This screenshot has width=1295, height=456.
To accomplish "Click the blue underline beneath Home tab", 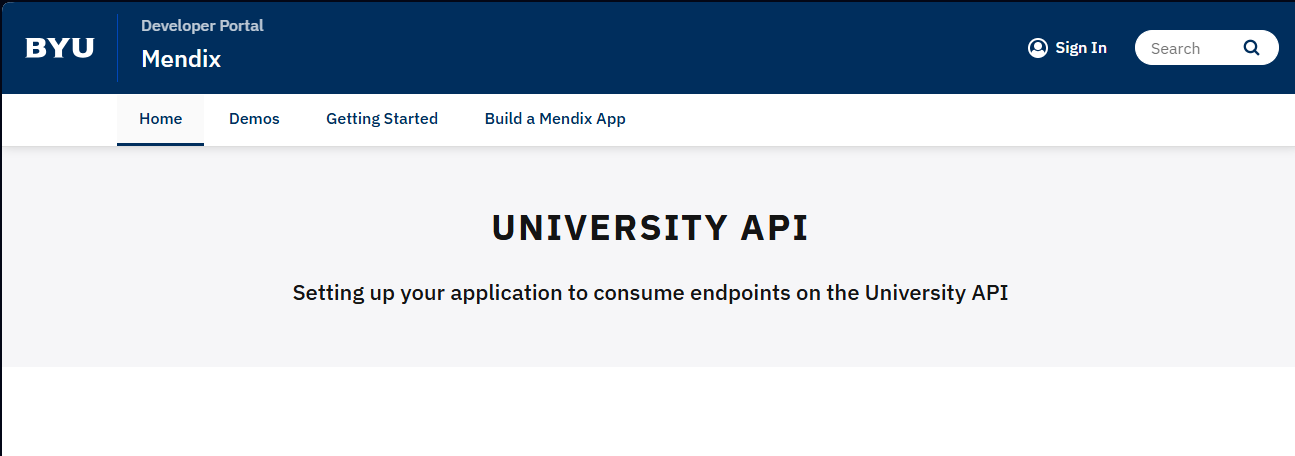I will click(160, 144).
